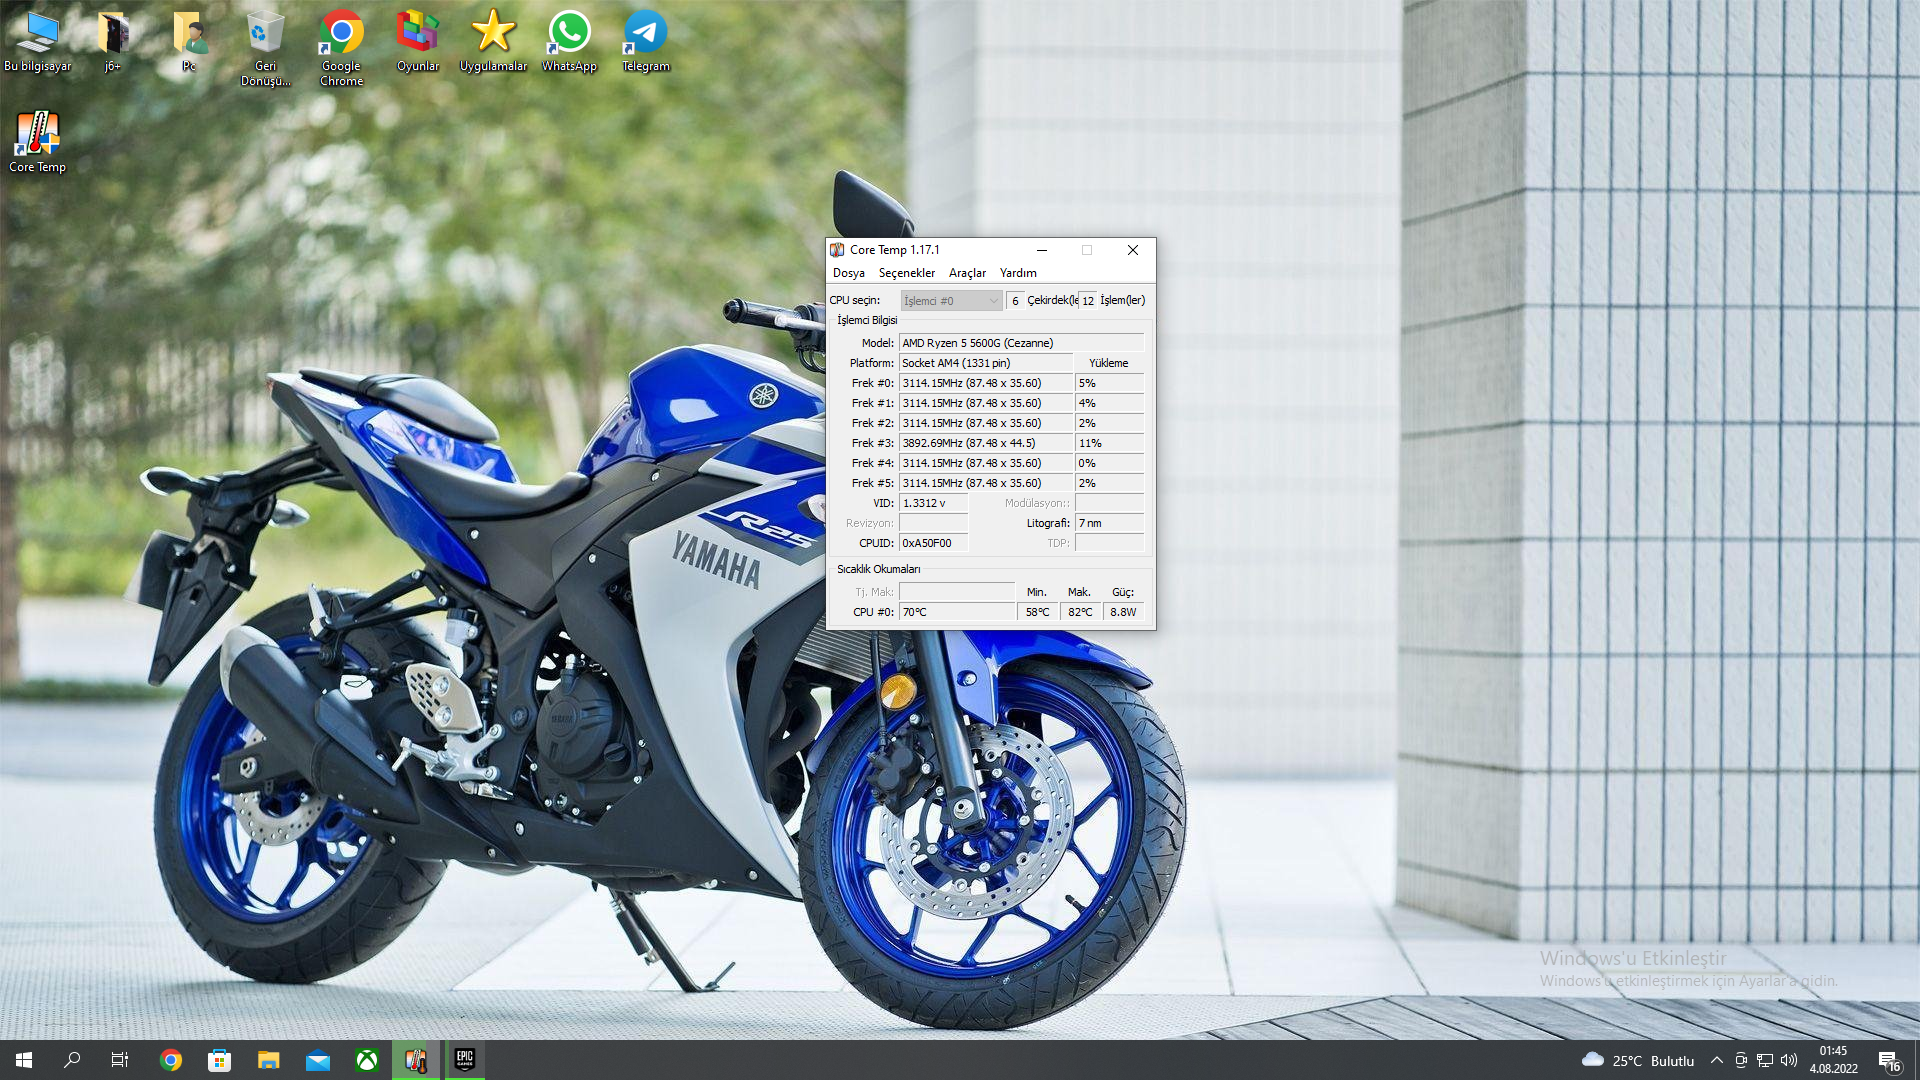Open the Windows Start menu
This screenshot has height=1080, width=1920.
coord(24,1060)
